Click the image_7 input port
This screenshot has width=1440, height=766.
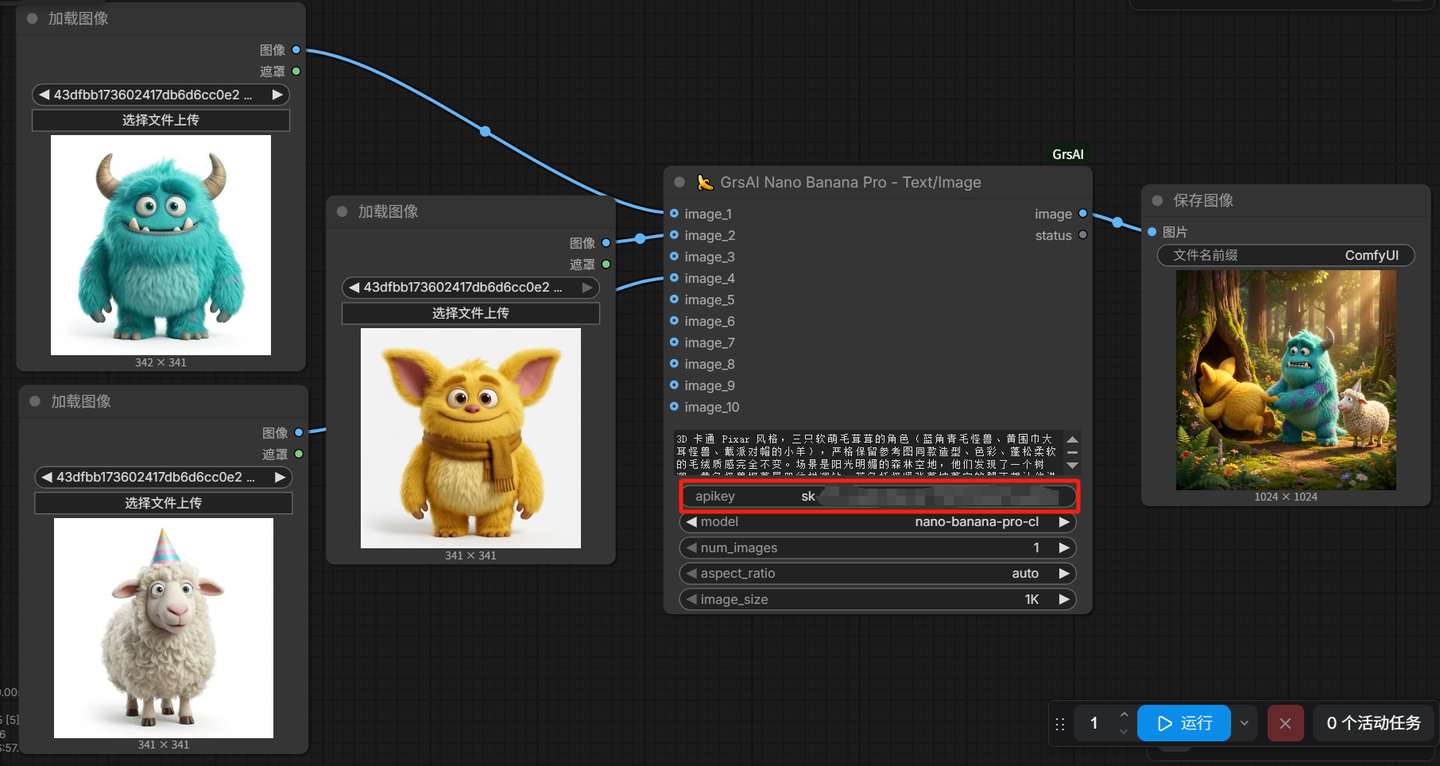[x=674, y=343]
